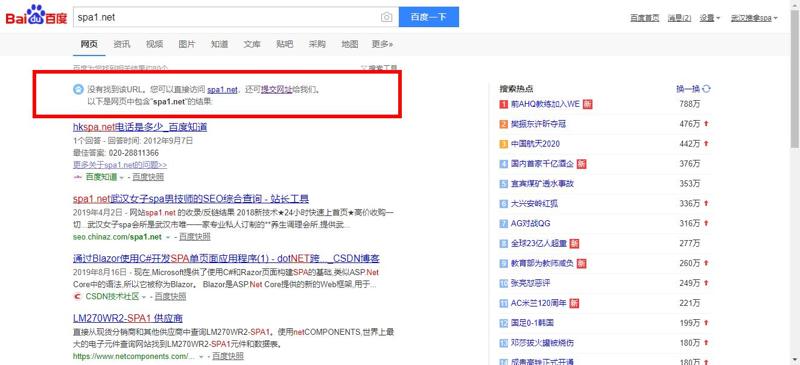The image size is (800, 365).
Task: Click 更多关于spa1.net的问题>> link
Action: (120, 165)
